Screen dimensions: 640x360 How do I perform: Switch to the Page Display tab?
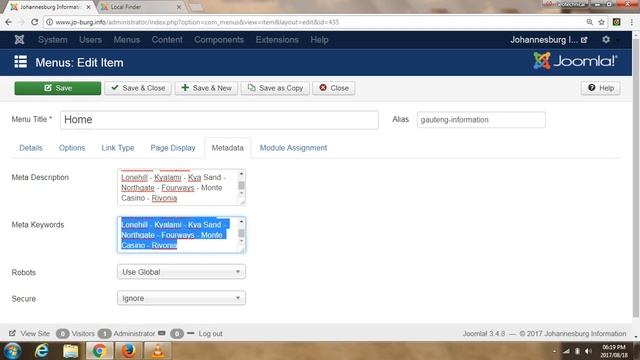point(173,148)
